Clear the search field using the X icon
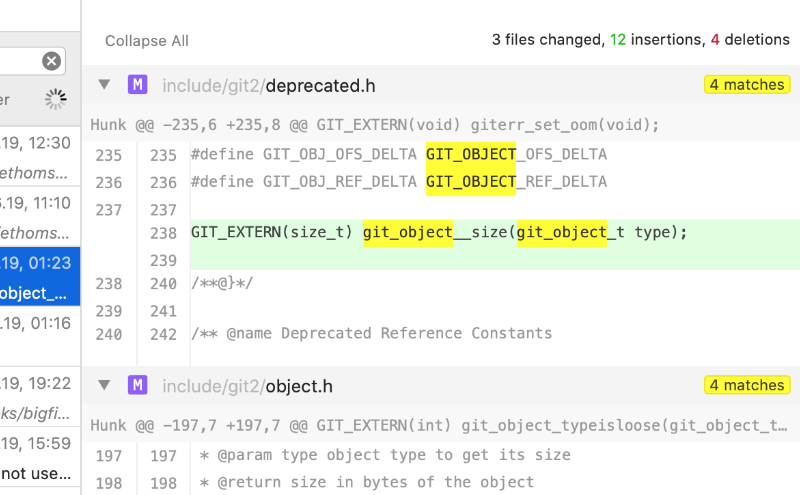The width and height of the screenshot is (800, 495). click(x=51, y=62)
